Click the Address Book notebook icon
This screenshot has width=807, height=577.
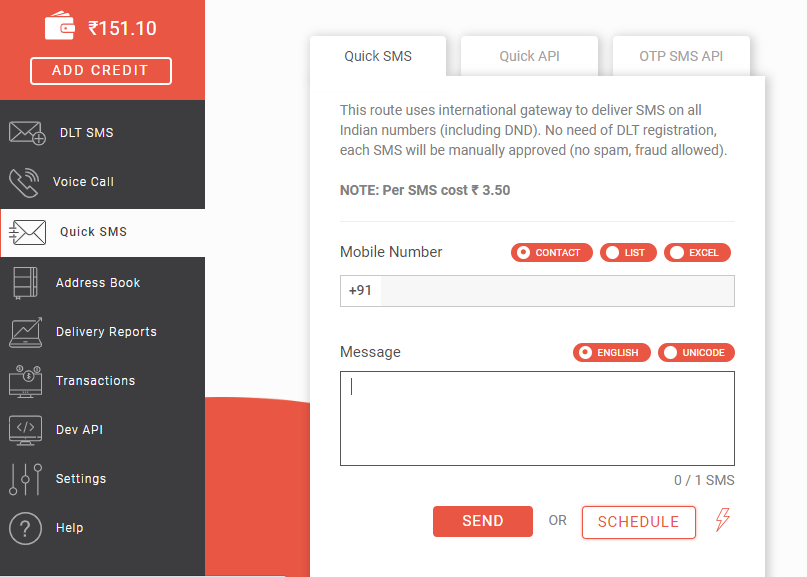pos(25,283)
